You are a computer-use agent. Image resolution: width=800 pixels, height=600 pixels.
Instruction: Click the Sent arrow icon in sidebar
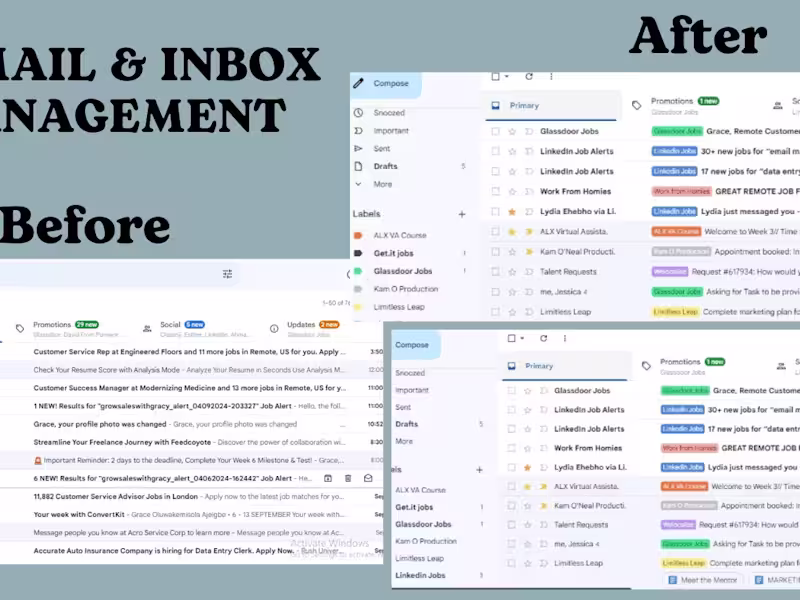point(359,148)
